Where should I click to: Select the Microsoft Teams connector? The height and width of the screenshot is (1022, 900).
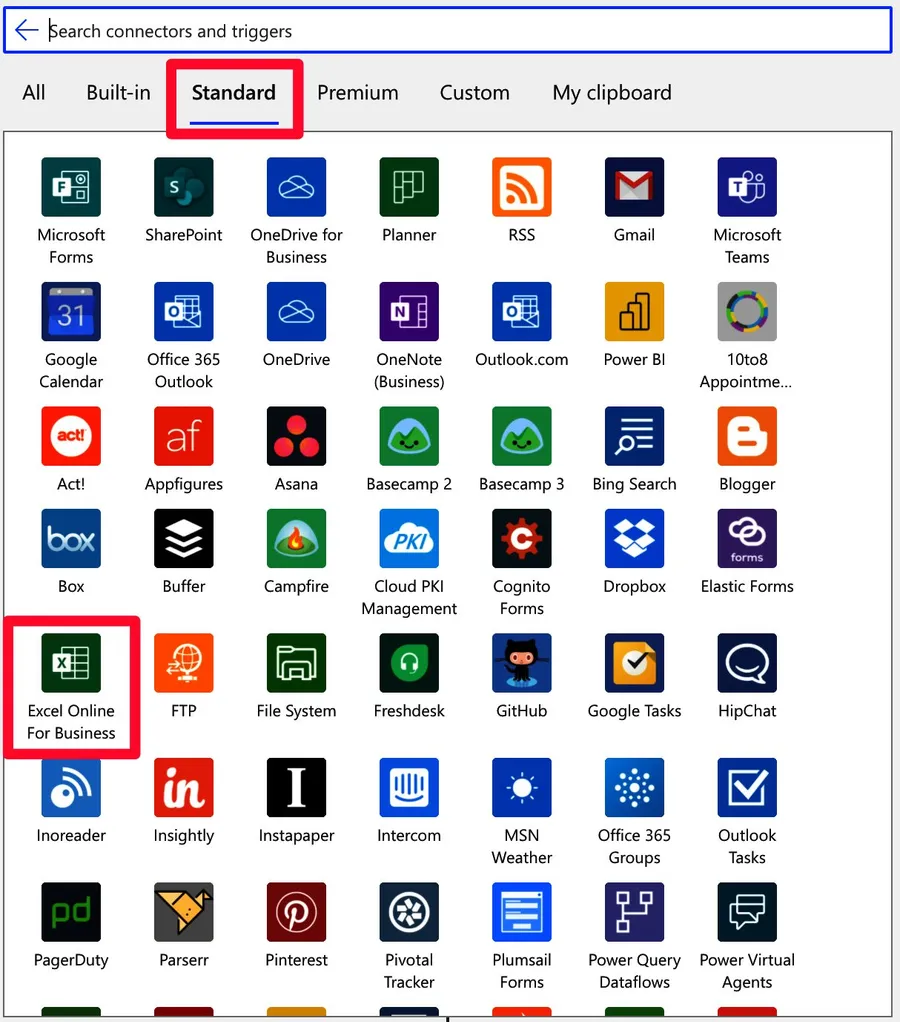[746, 186]
